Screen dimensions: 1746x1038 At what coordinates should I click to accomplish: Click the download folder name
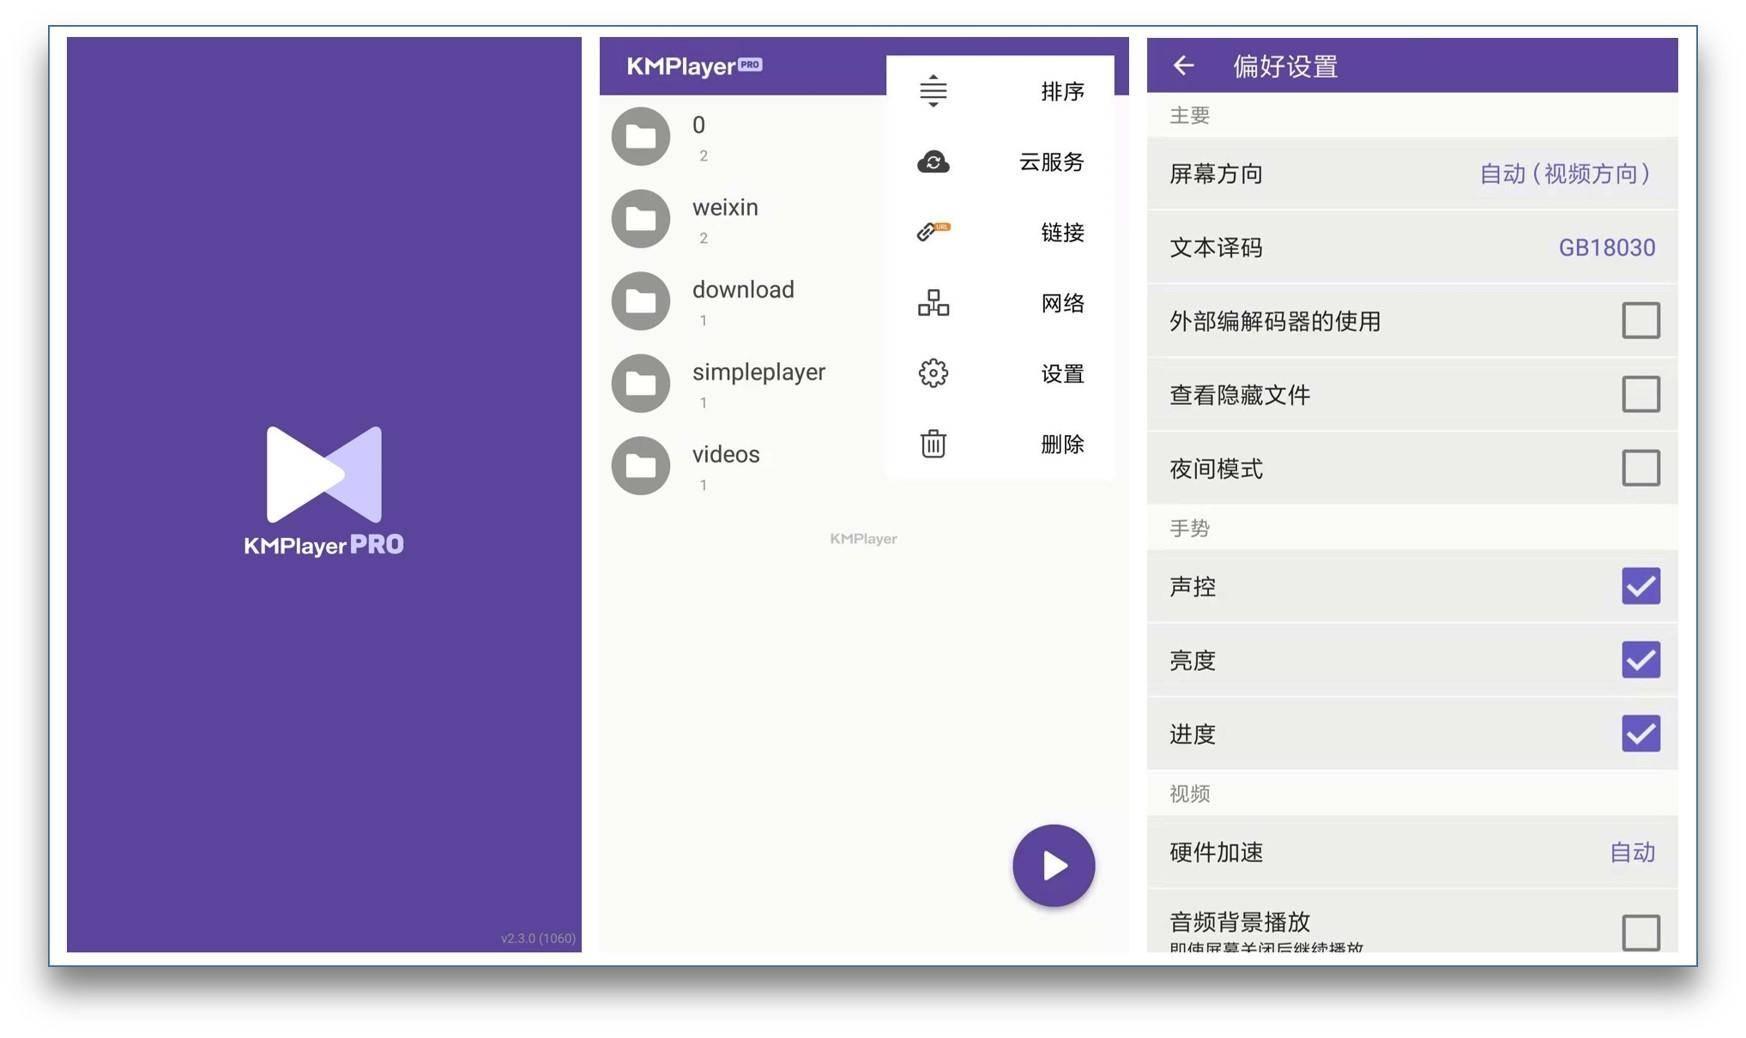click(x=743, y=289)
